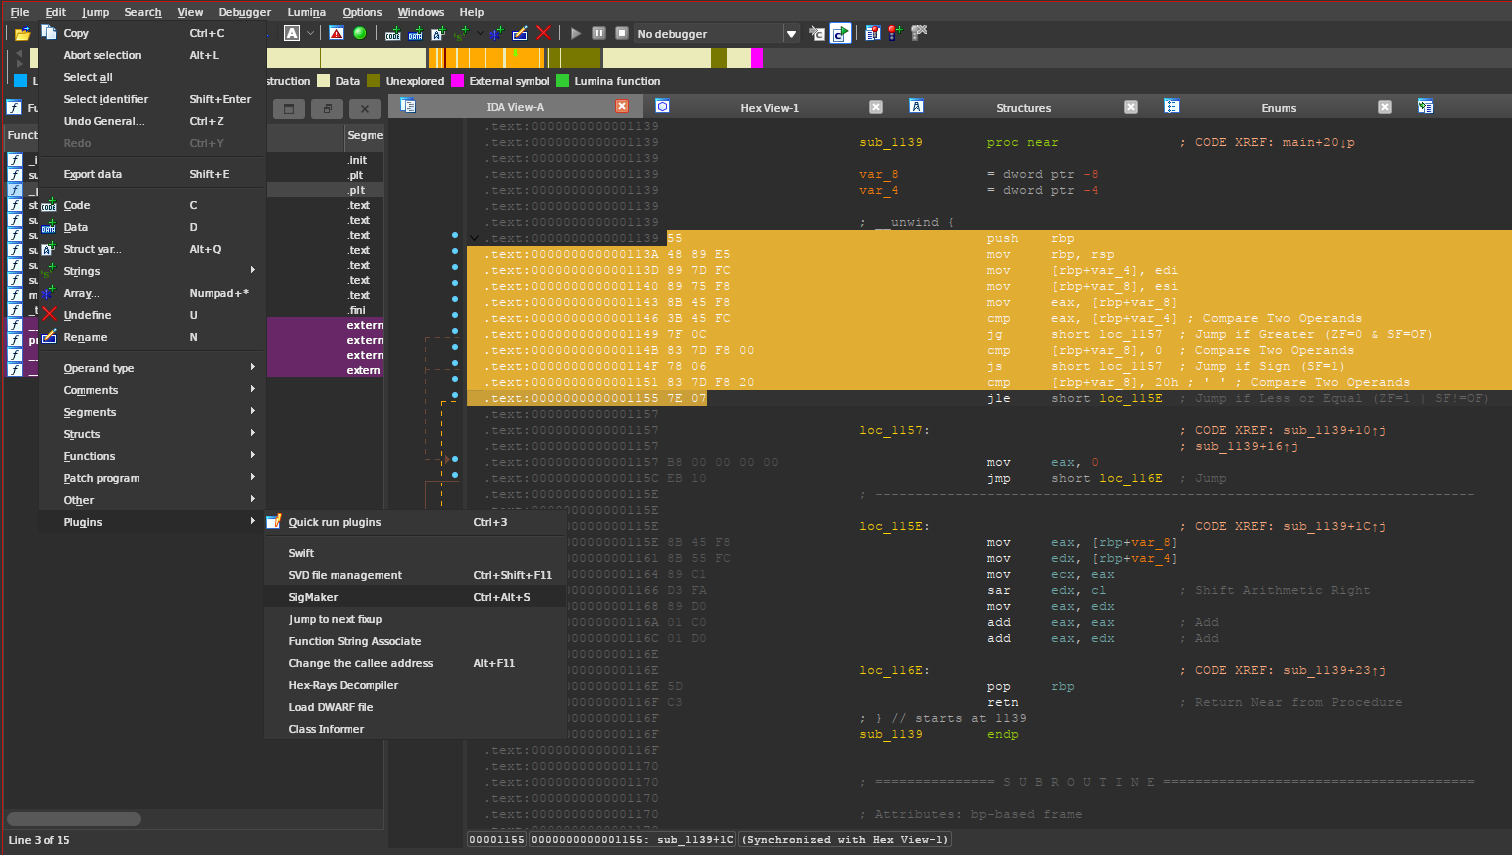Pause the debugger process
The image size is (1512, 855).
tap(598, 33)
